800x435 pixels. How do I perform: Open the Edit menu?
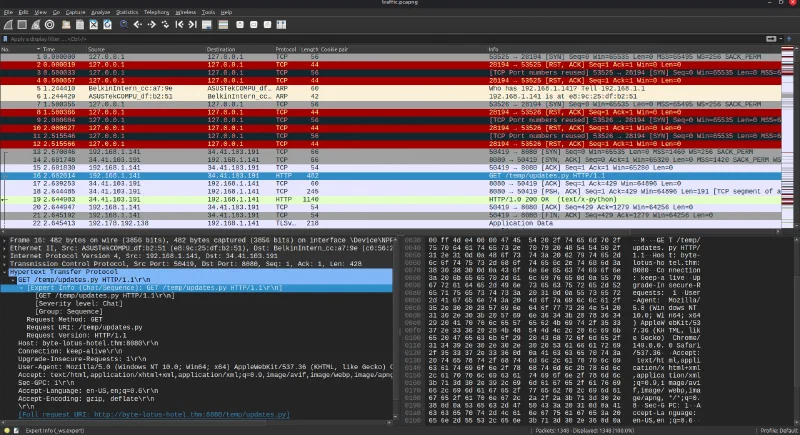[23, 12]
